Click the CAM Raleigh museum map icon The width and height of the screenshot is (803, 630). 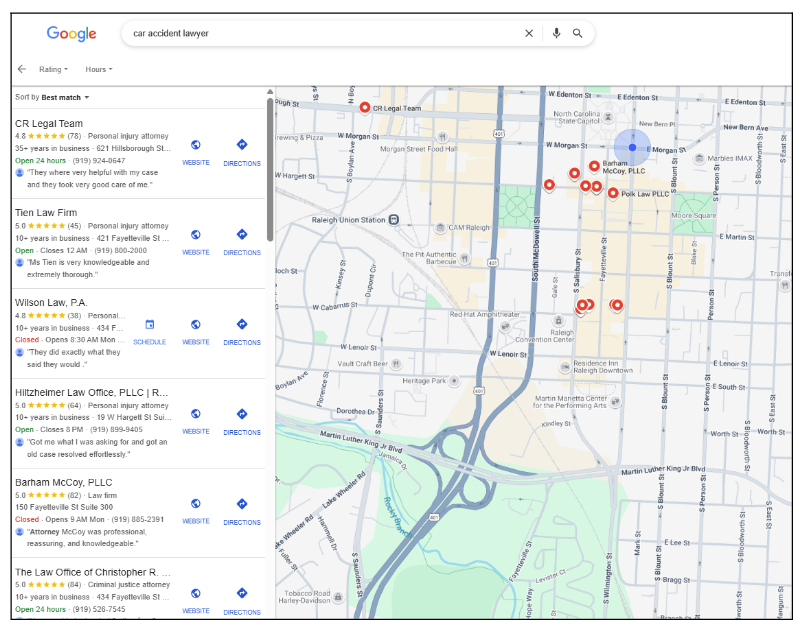(440, 227)
